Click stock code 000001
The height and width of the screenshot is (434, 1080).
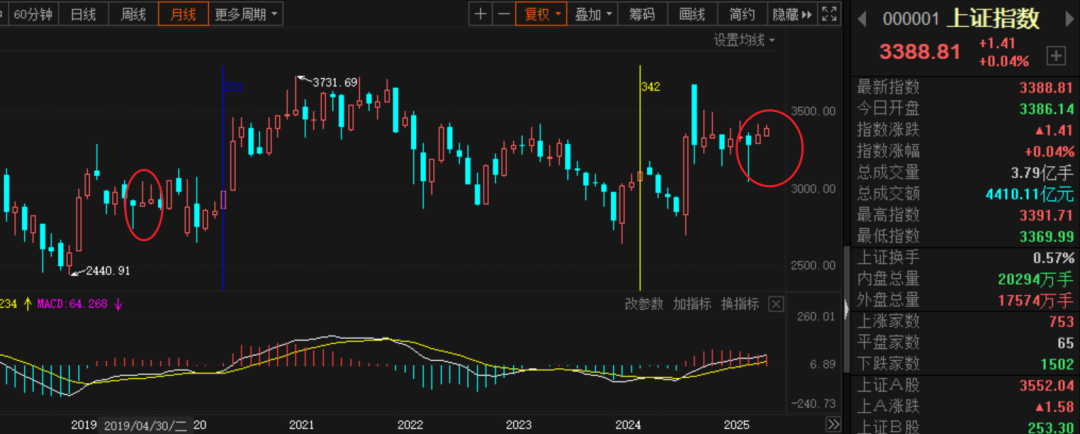click(x=911, y=20)
